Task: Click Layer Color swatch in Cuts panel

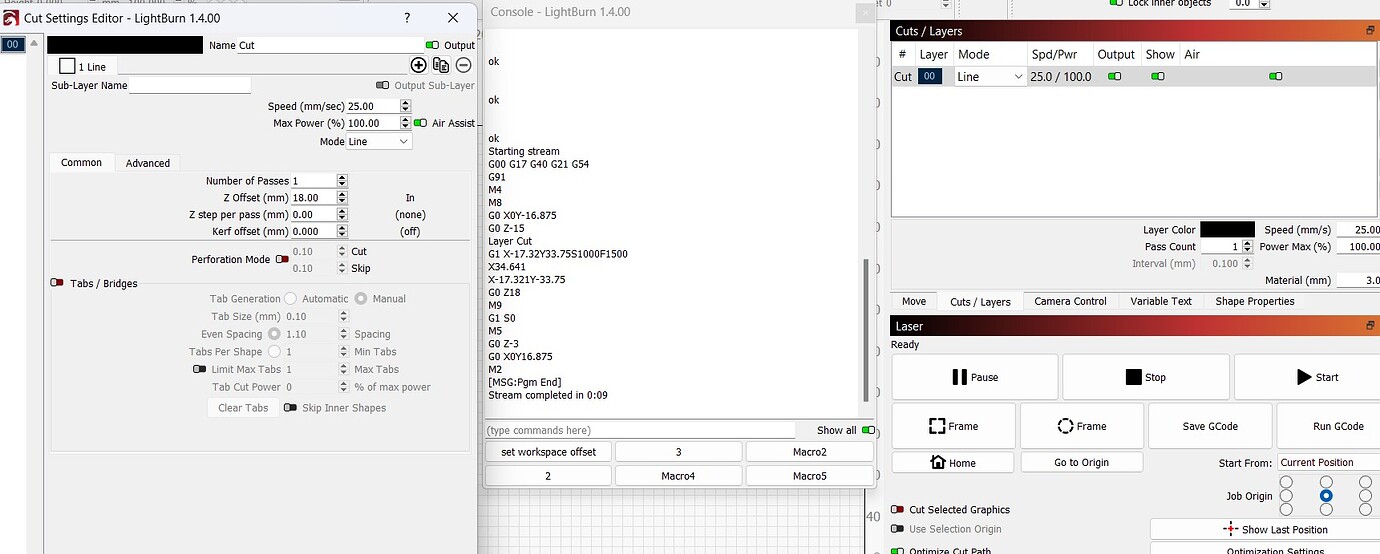Action: [x=1227, y=230]
